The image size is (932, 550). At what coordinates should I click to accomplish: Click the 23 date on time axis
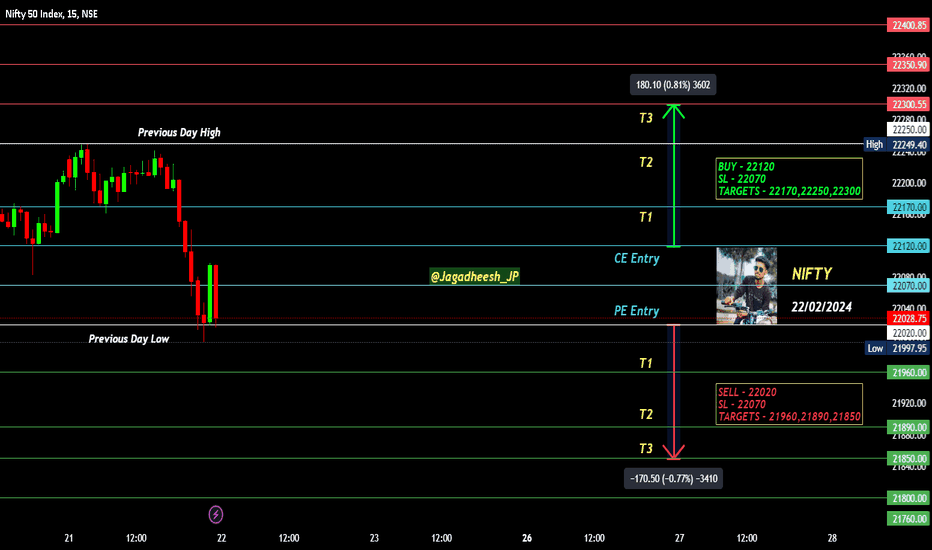(x=374, y=538)
